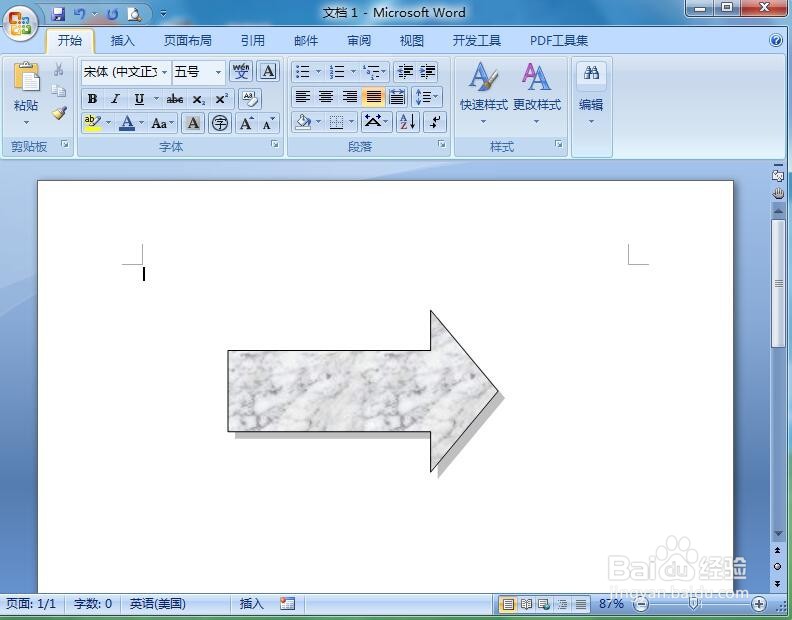The width and height of the screenshot is (792, 620).
Task: Redo action in quick access toolbar
Action: pyautogui.click(x=112, y=14)
